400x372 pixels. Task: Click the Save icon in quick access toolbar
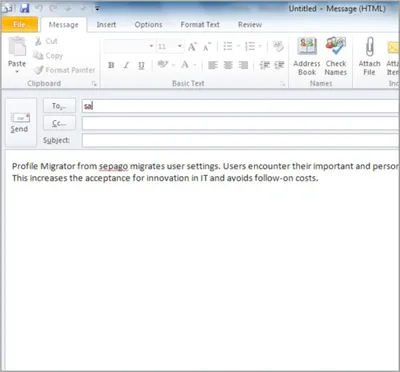coord(24,8)
